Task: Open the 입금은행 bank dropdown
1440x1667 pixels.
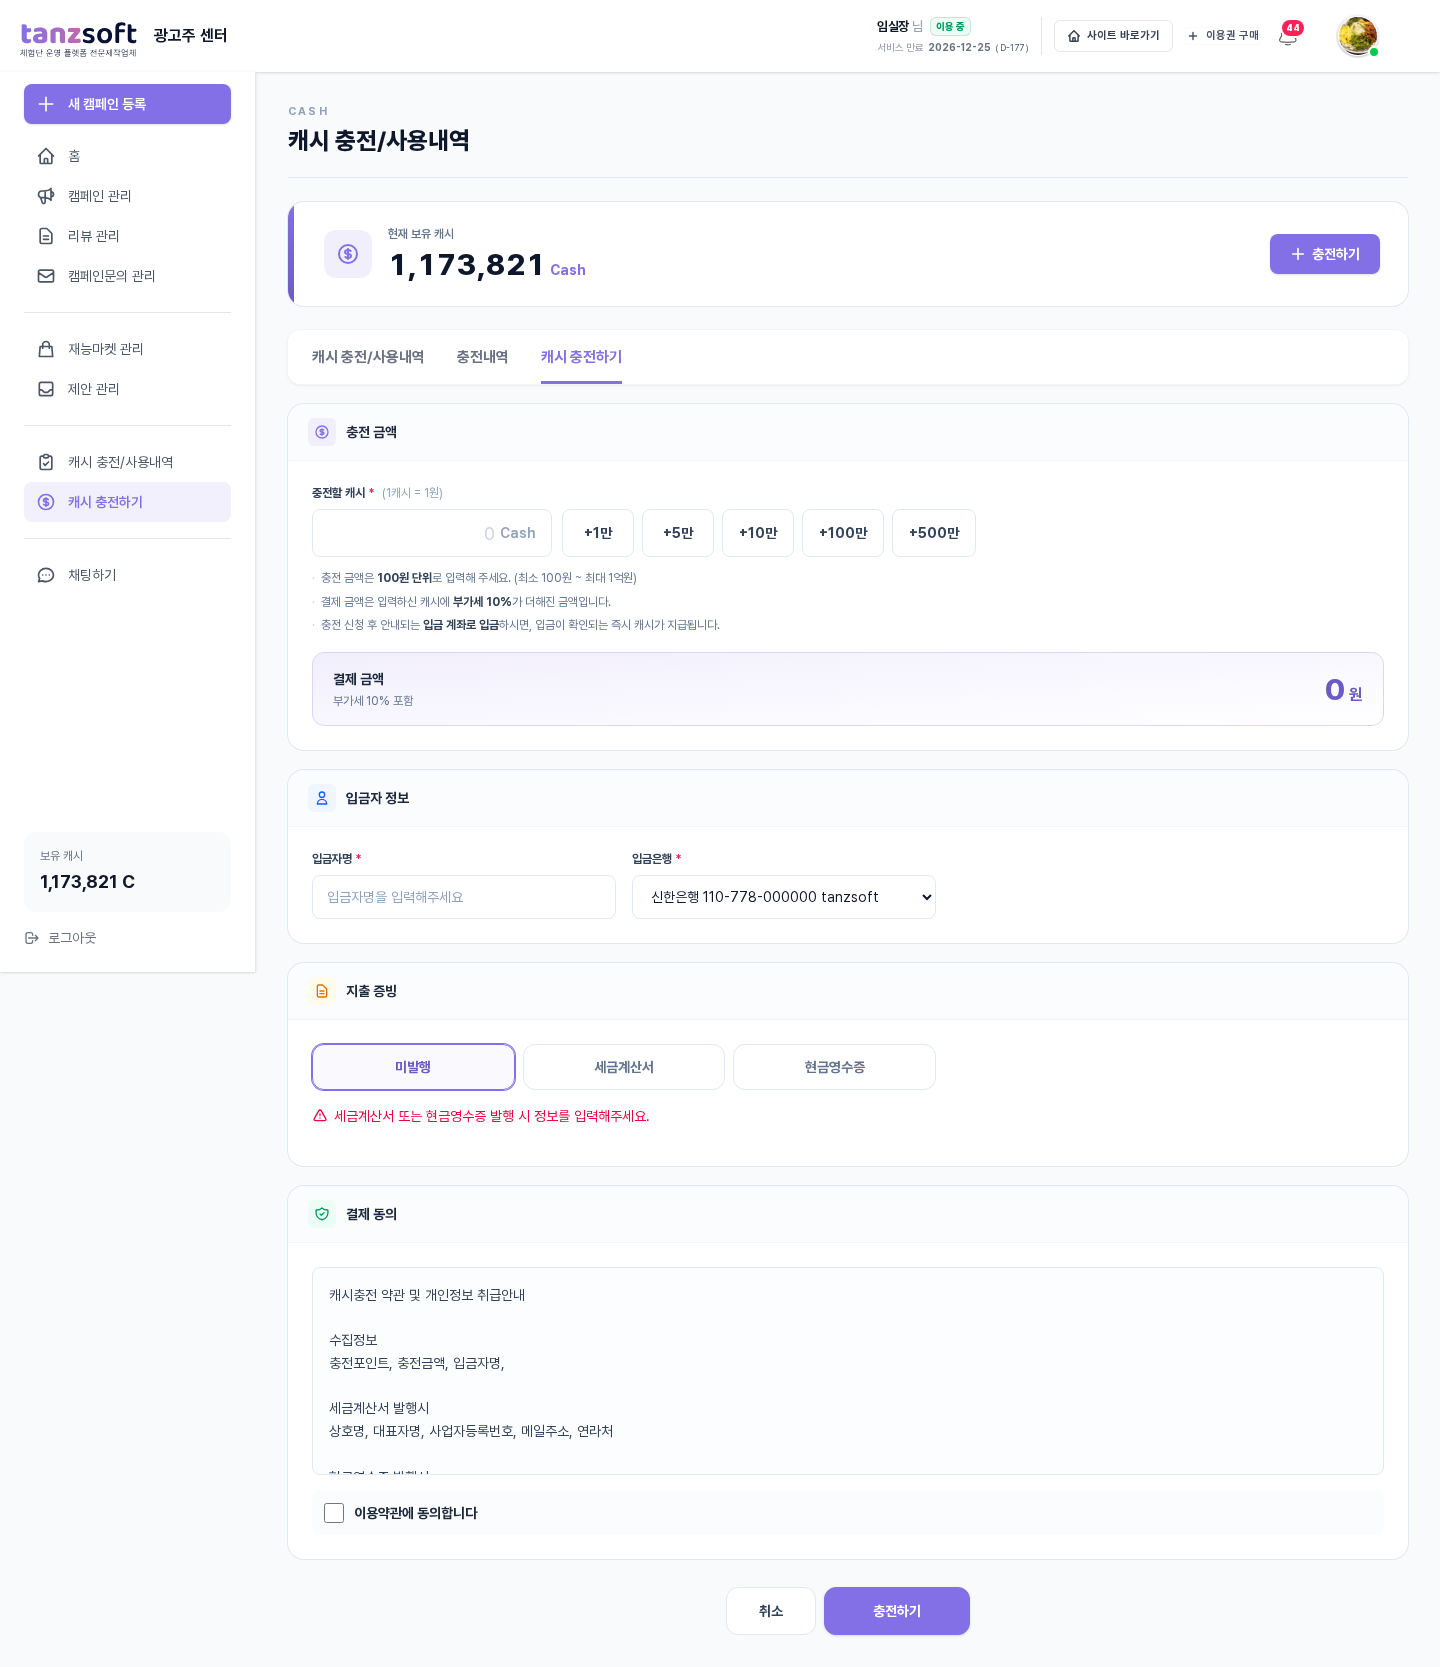Action: pyautogui.click(x=784, y=897)
